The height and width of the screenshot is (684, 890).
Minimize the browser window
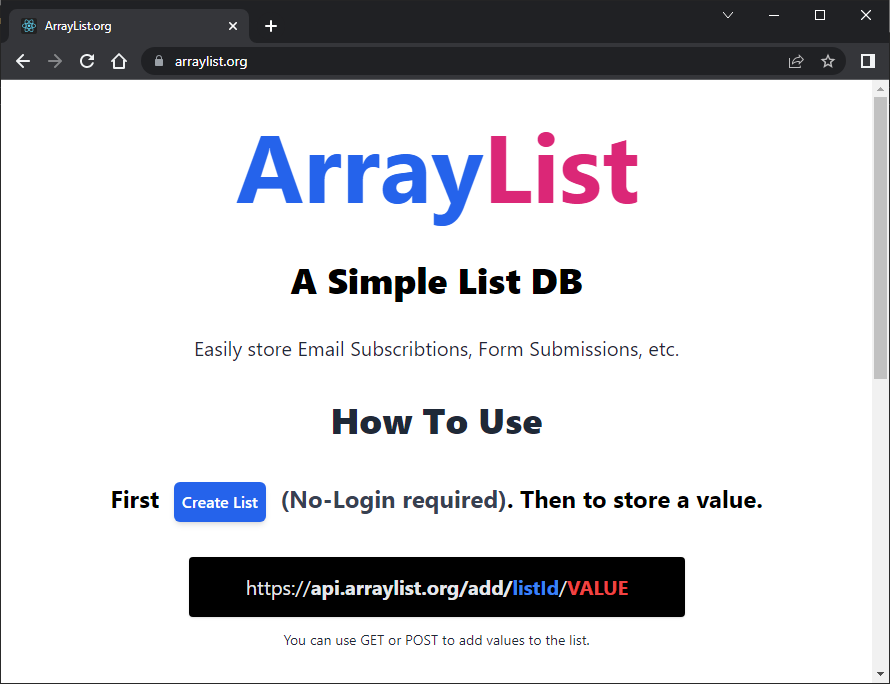tap(774, 15)
